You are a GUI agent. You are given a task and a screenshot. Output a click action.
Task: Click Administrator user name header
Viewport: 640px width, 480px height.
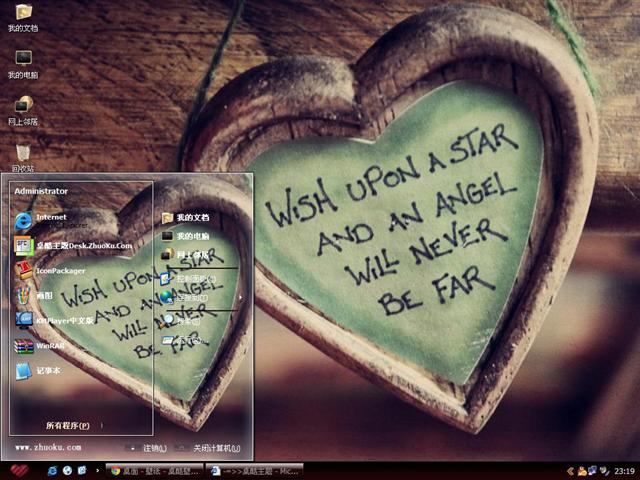coord(41,191)
